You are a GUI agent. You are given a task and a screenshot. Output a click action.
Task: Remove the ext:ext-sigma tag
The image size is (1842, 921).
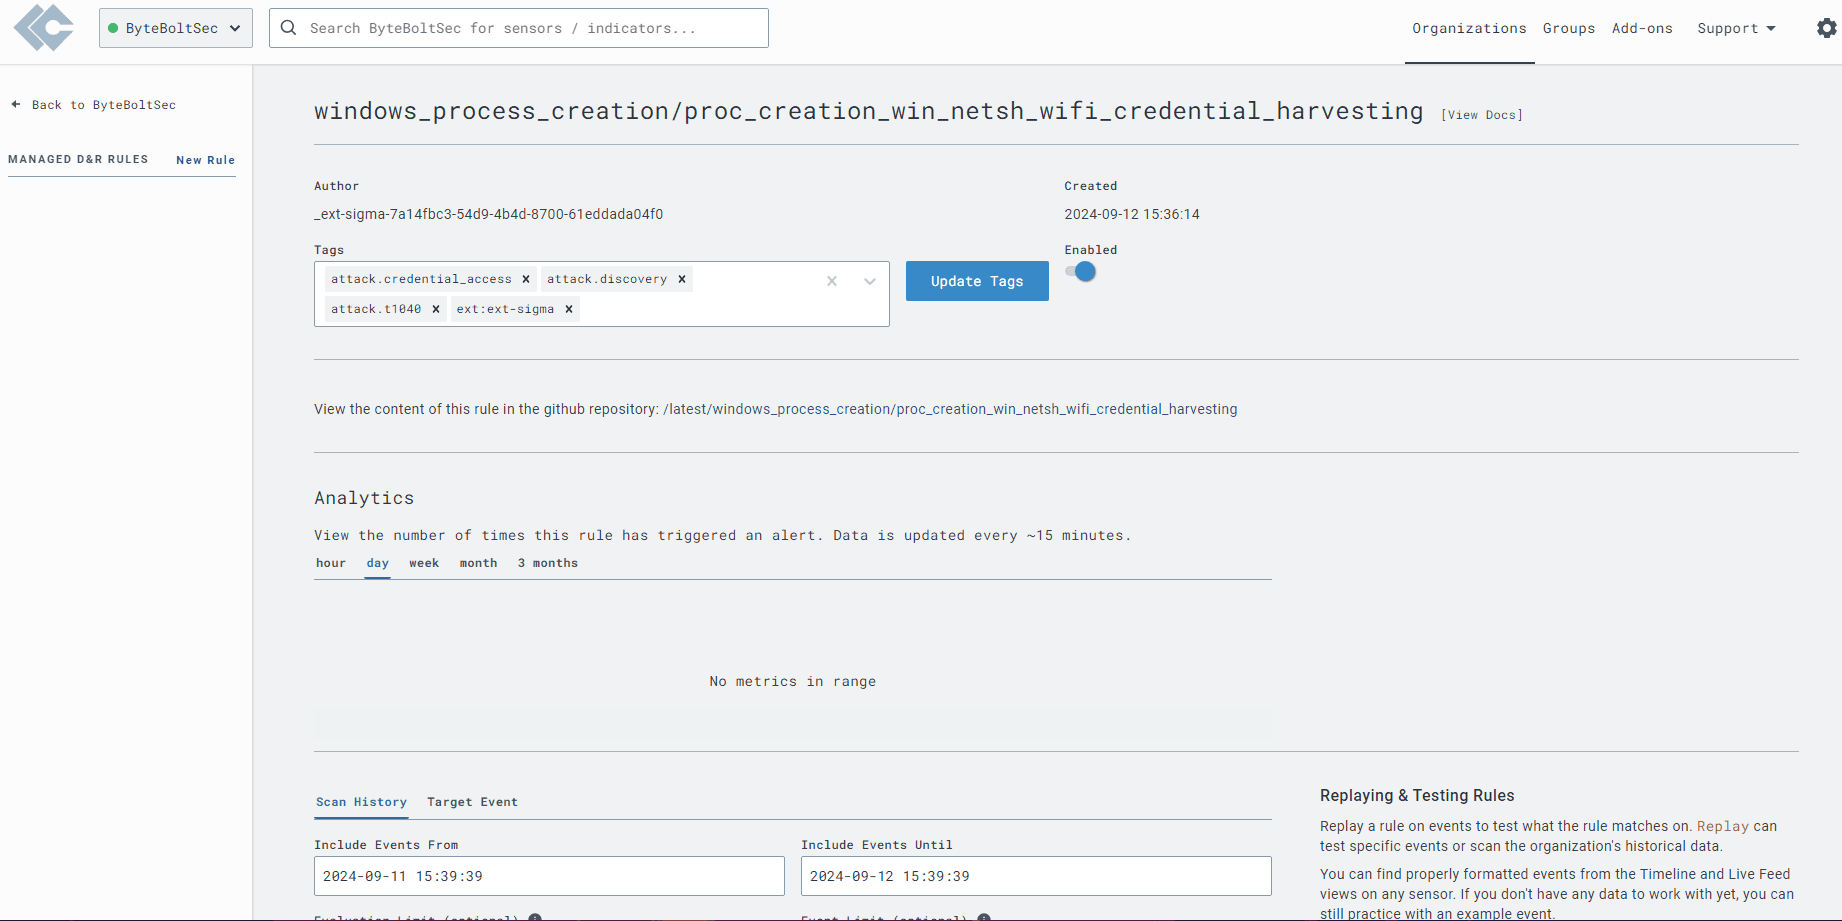pyautogui.click(x=569, y=309)
